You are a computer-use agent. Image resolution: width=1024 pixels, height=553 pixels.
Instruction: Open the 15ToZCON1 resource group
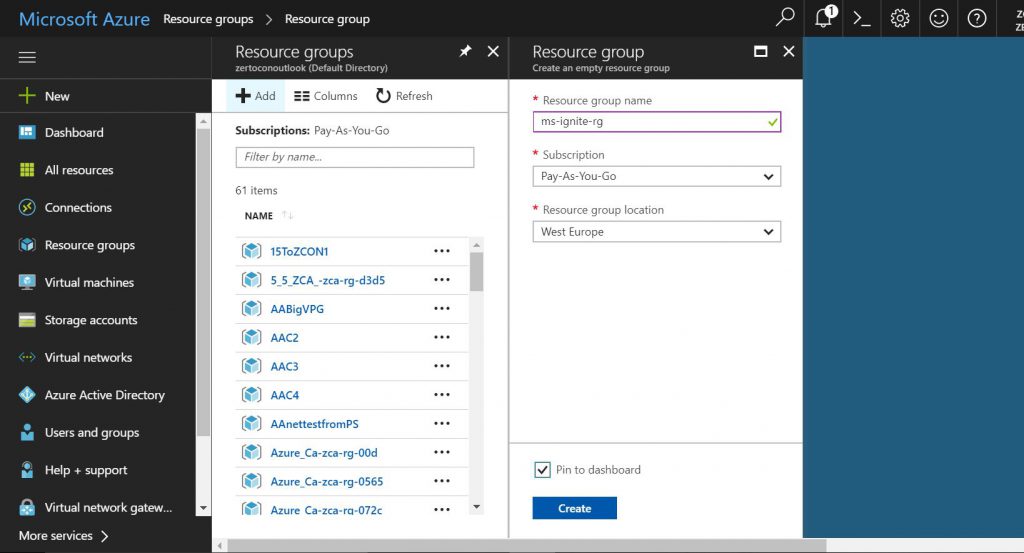[299, 251]
